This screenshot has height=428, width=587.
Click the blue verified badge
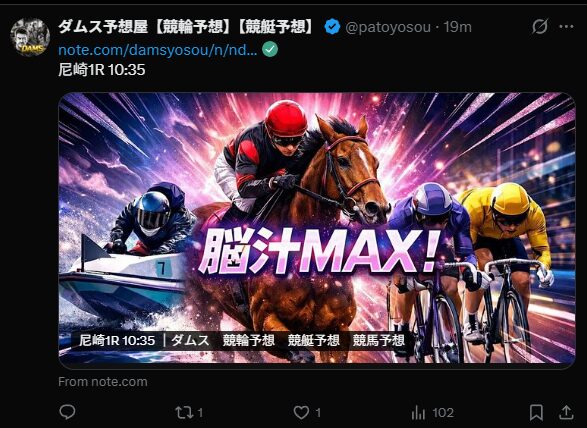click(x=332, y=27)
